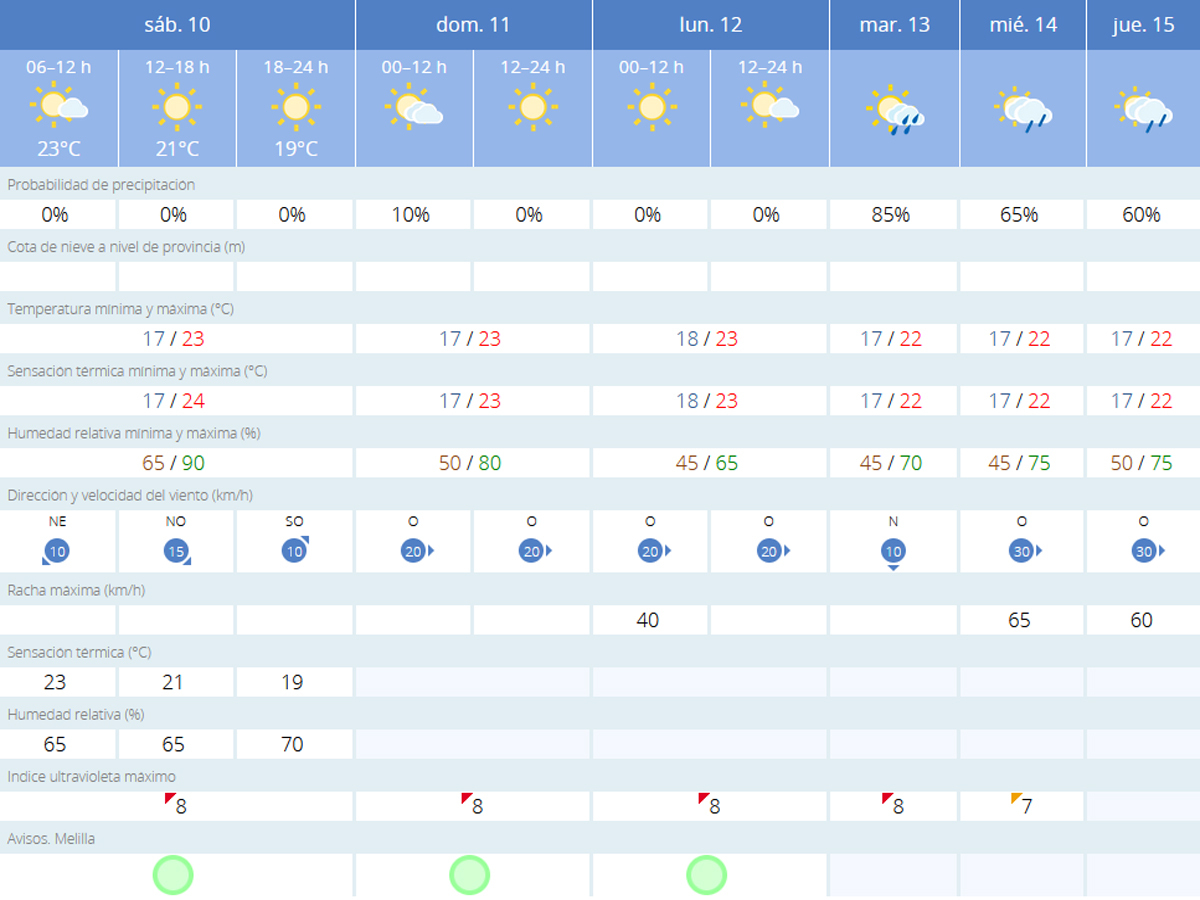Click the Avisos. Melilla label
Screen dimensions: 1200x900
click(51, 838)
